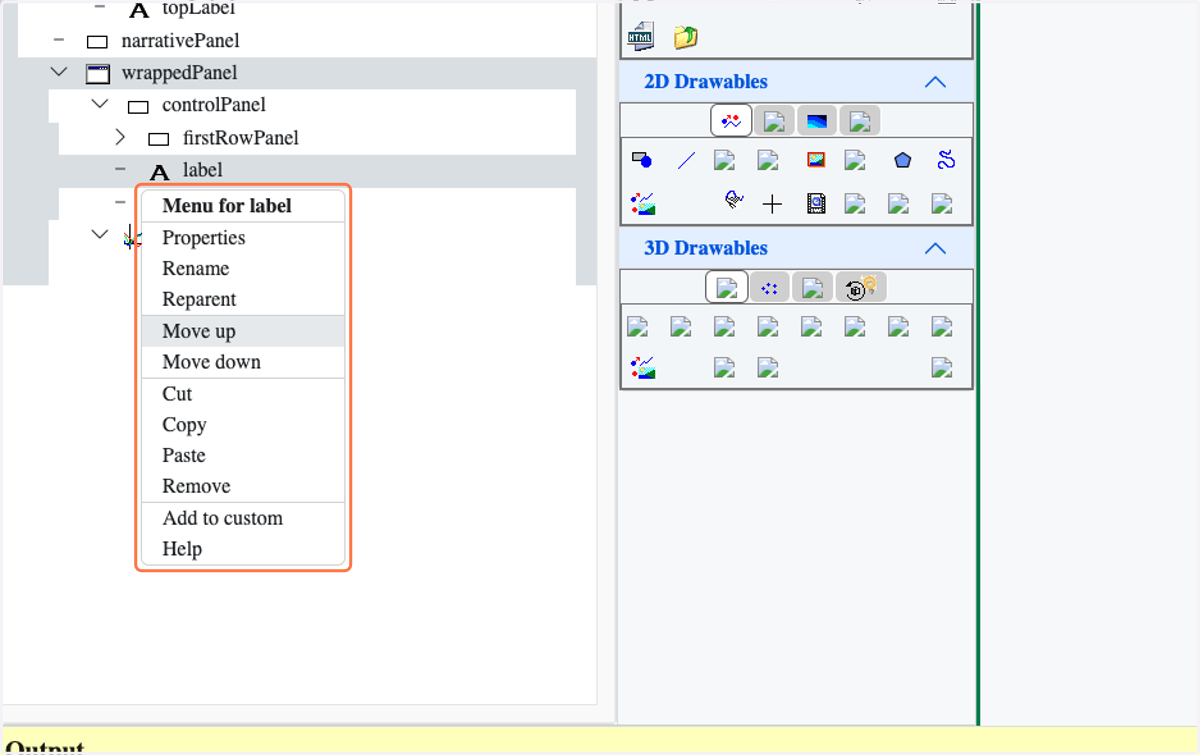Pick the blue squiggly curve element
1200x755 pixels.
(946, 160)
